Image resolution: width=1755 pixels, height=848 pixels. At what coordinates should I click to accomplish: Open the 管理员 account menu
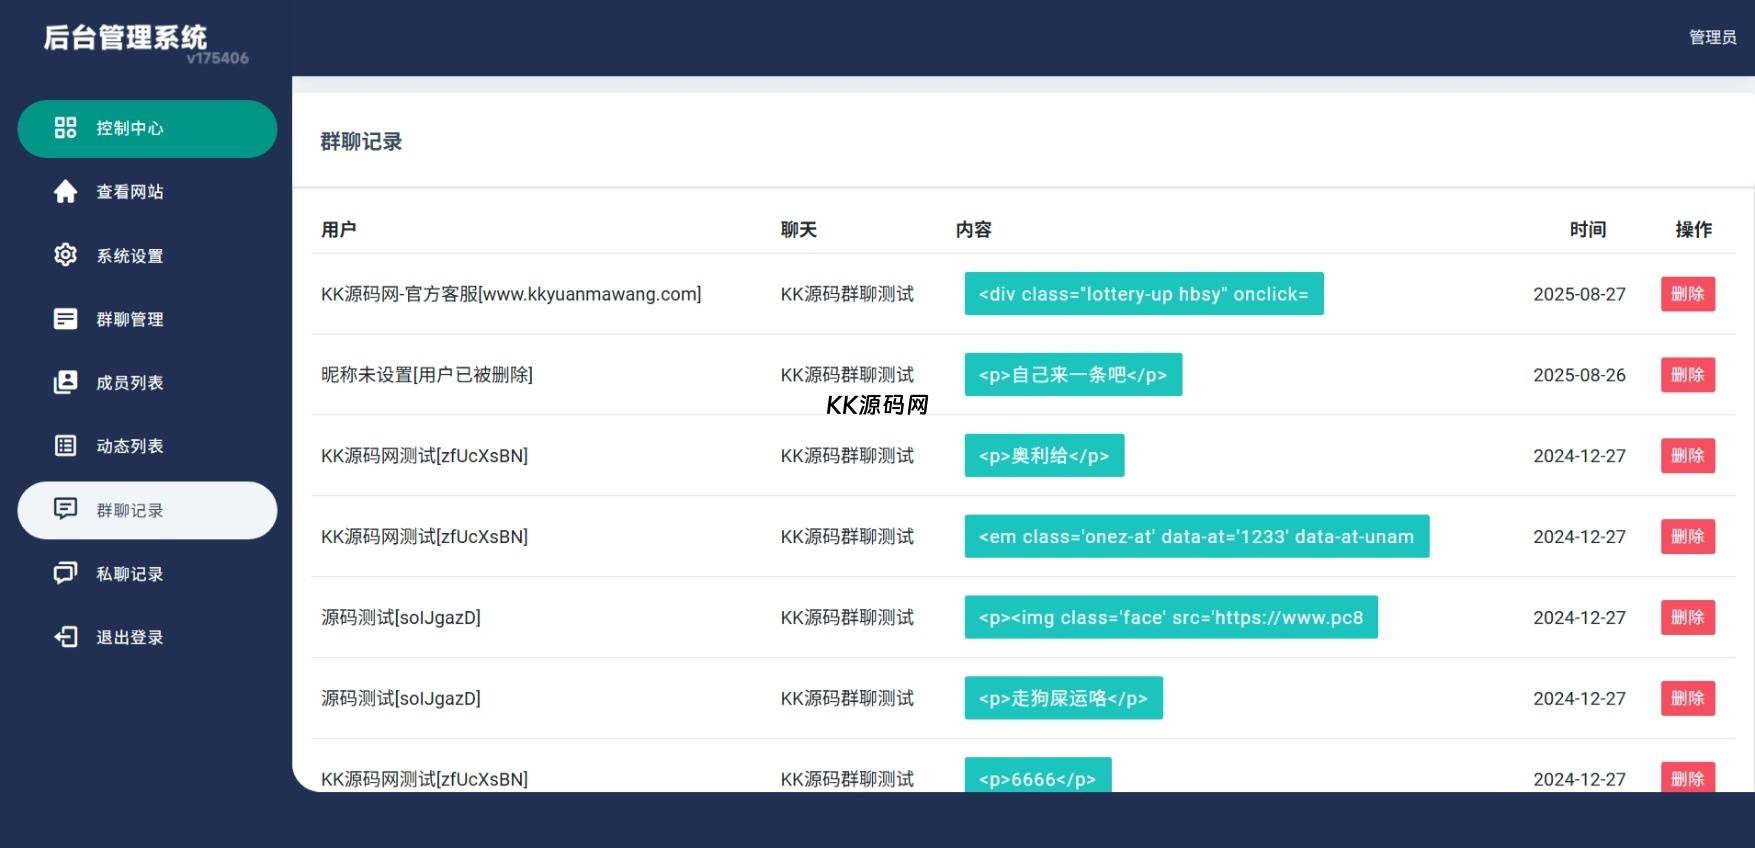(x=1712, y=38)
